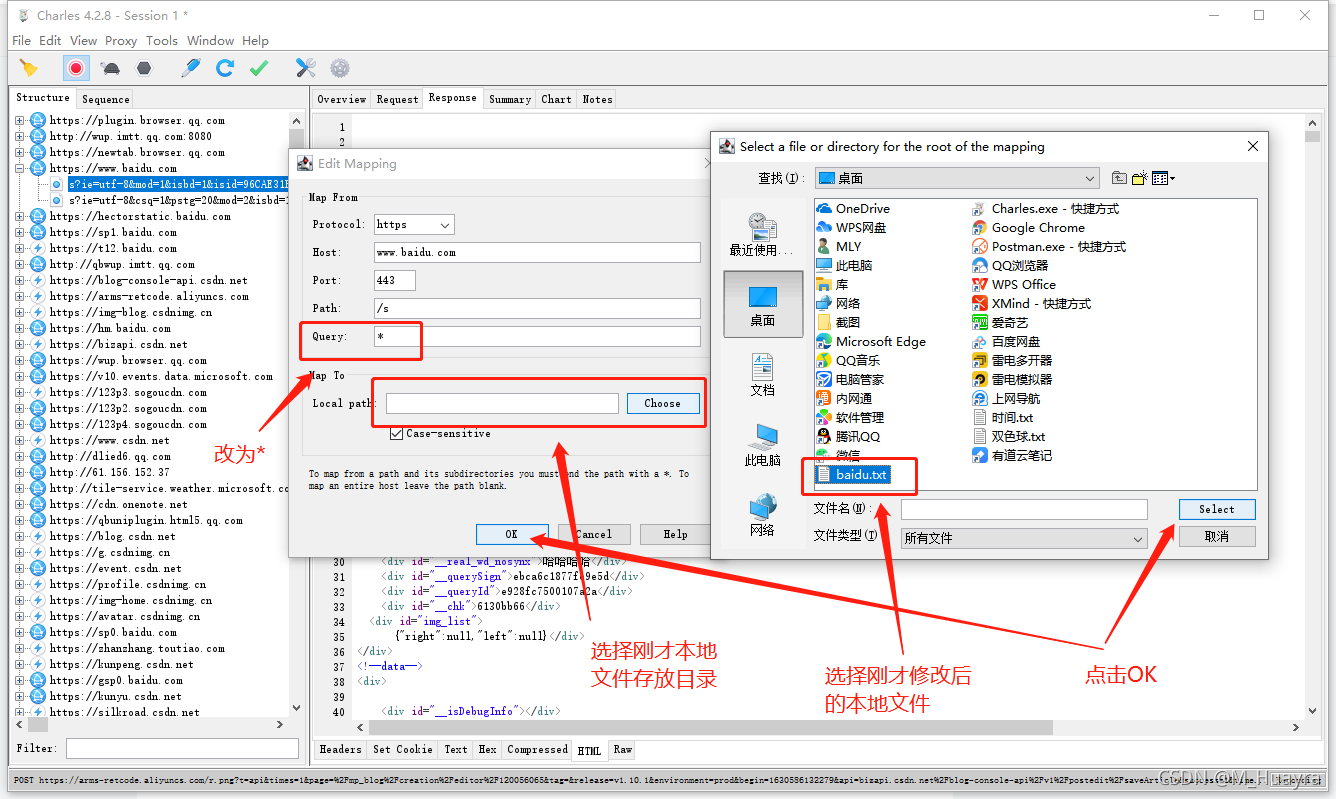Show the Raw response tab
Image resolution: width=1336 pixels, height=799 pixels.
click(623, 749)
